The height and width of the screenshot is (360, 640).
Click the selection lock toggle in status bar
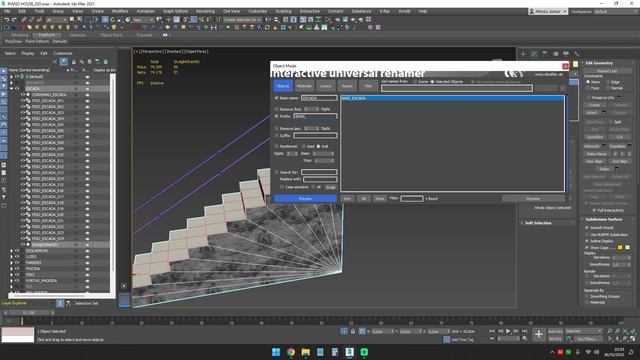point(353,331)
